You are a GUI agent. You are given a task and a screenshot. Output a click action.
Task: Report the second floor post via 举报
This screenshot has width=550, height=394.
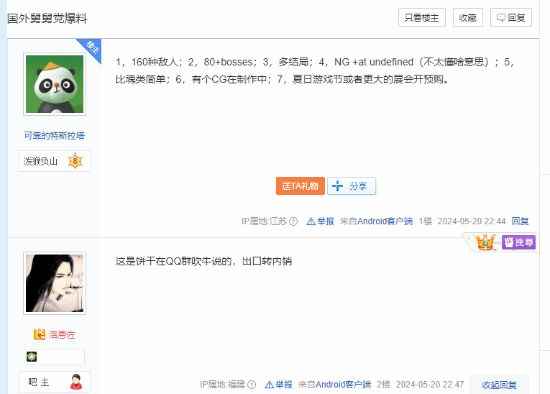(x=278, y=385)
